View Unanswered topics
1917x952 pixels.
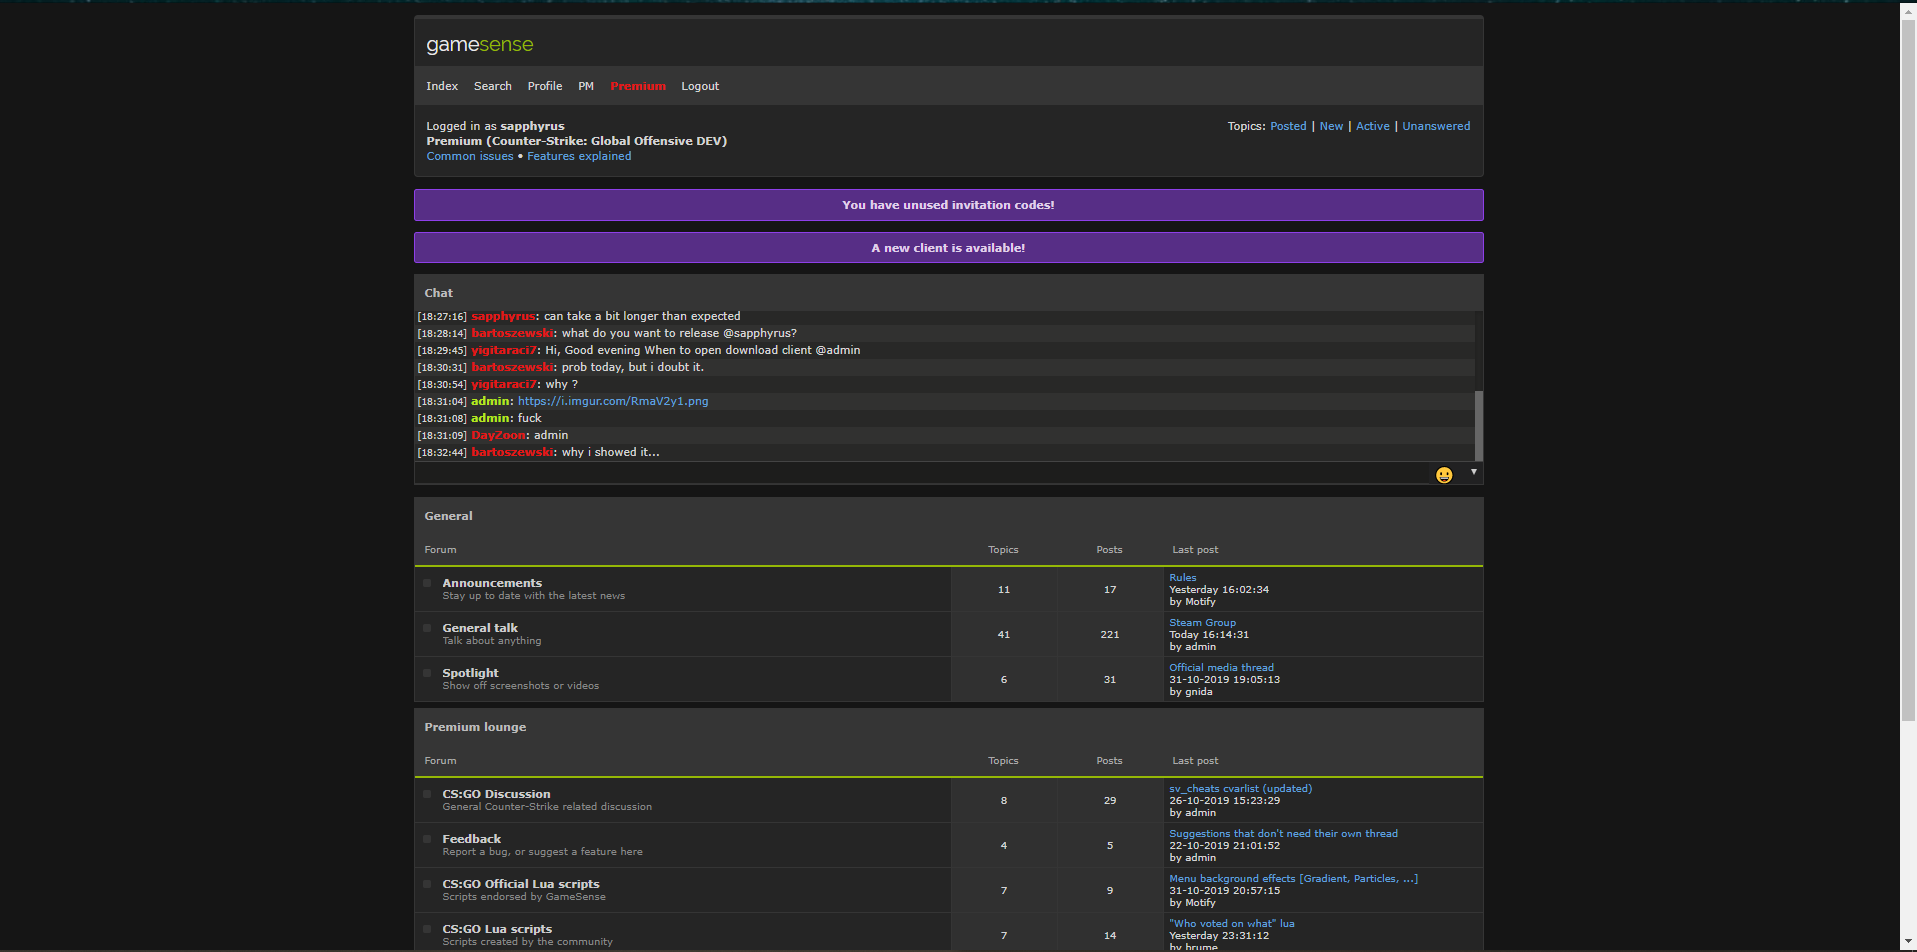click(x=1436, y=125)
